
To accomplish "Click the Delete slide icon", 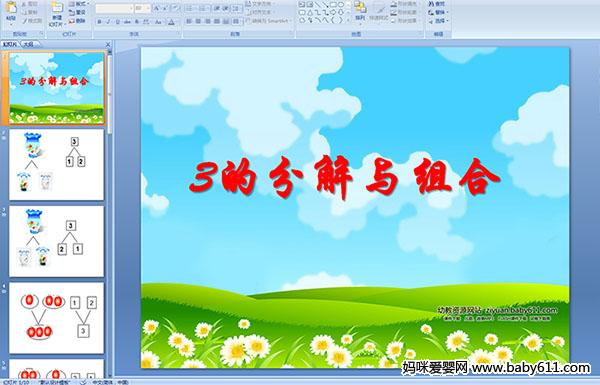I will (77, 21).
